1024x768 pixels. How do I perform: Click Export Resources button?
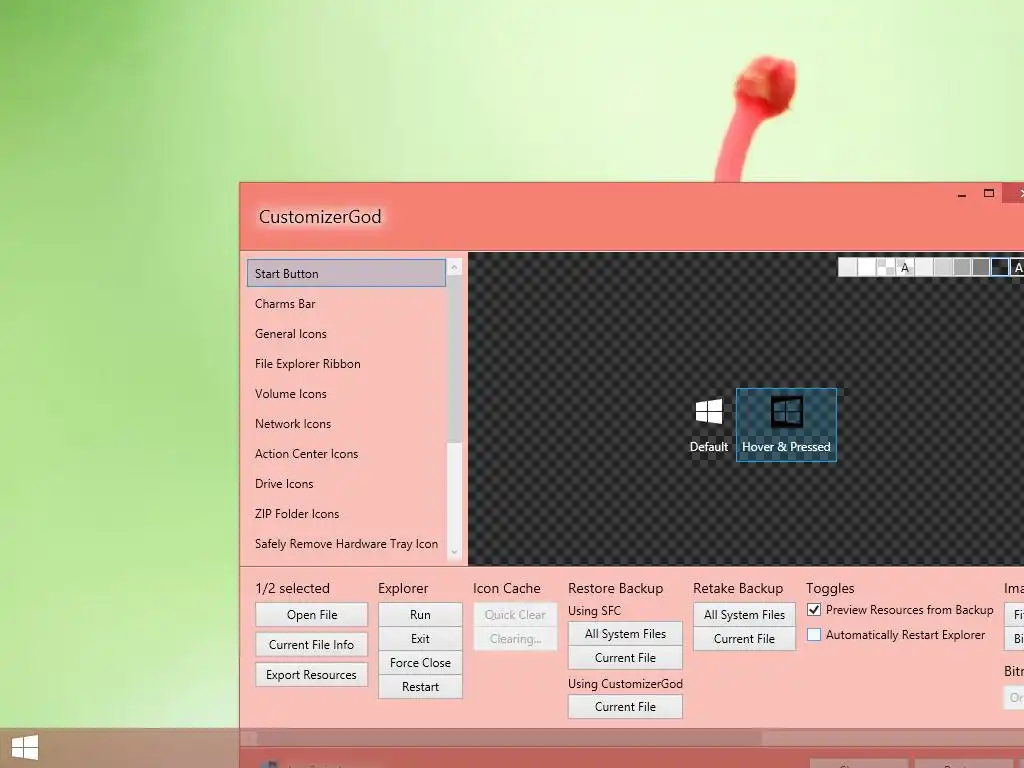312,675
